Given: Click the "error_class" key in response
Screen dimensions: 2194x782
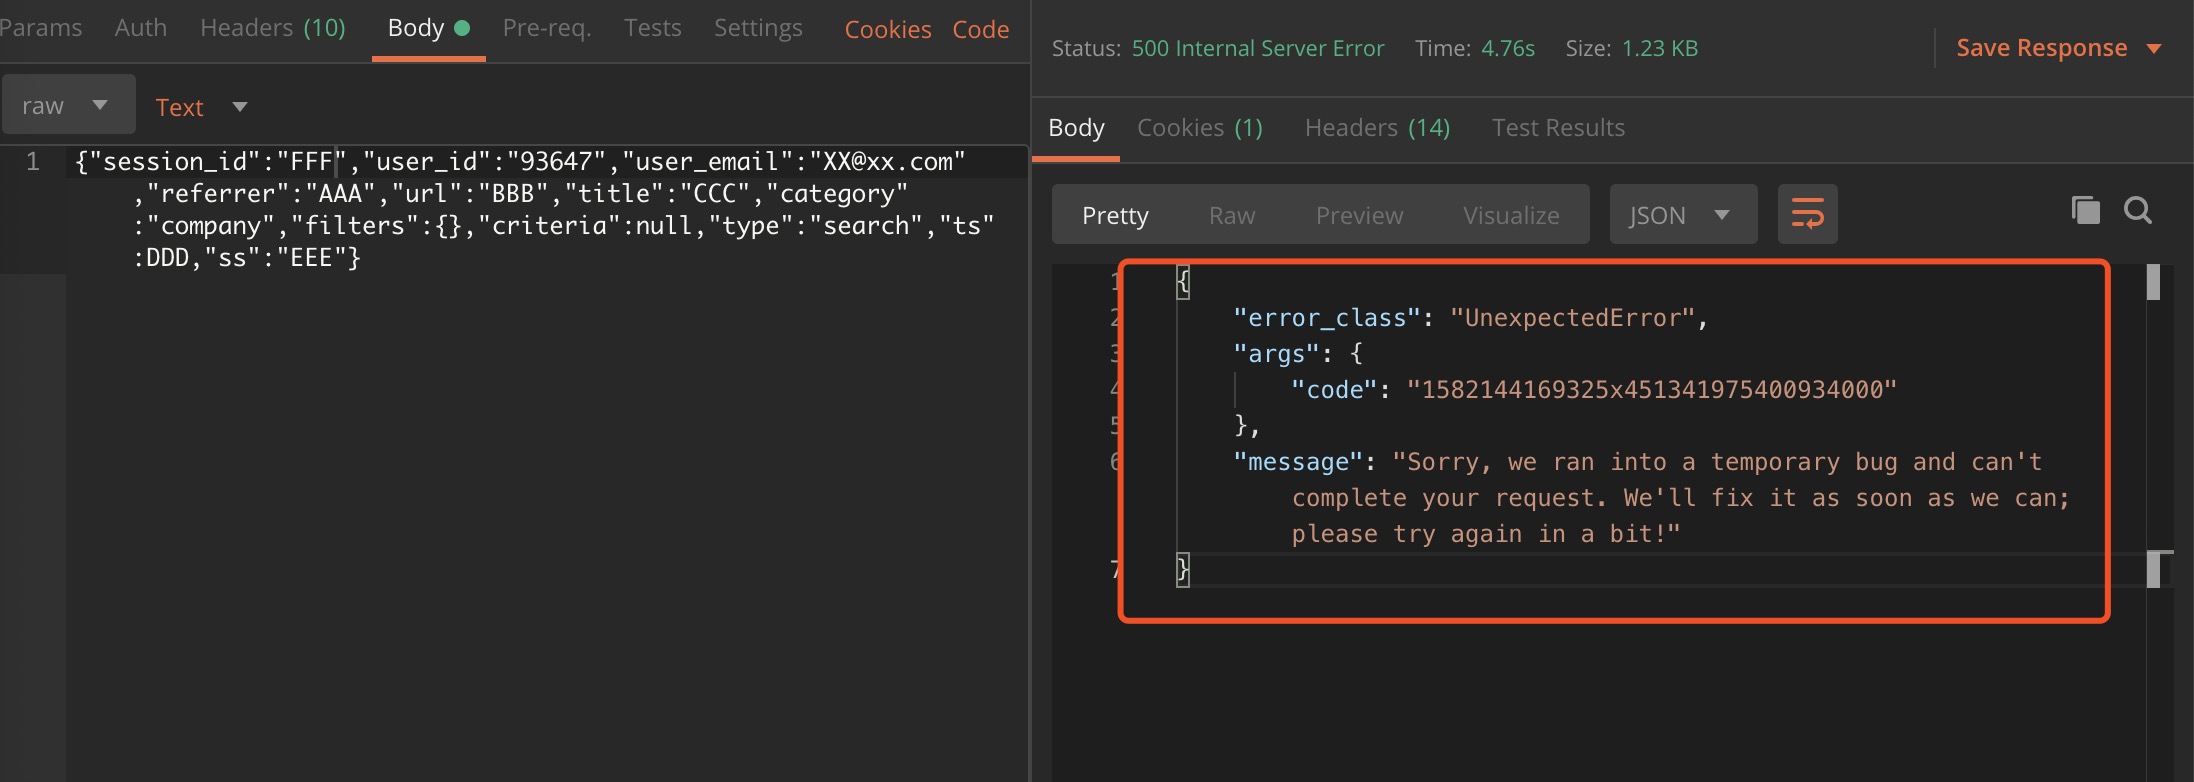Looking at the screenshot, I should 1327,318.
